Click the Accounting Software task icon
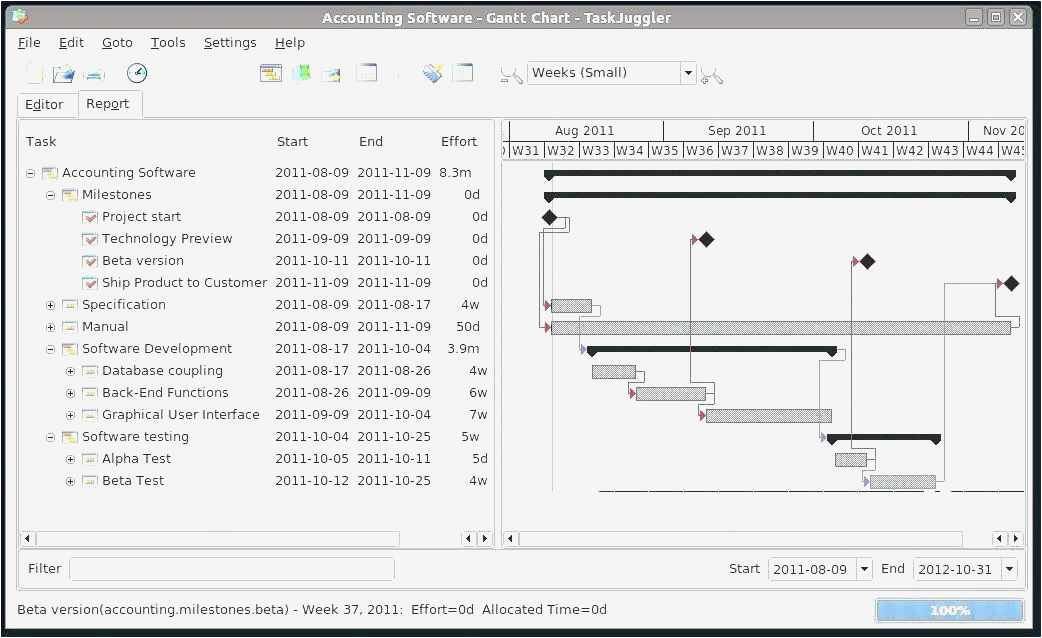The height and width of the screenshot is (638, 1042). click(x=50, y=173)
